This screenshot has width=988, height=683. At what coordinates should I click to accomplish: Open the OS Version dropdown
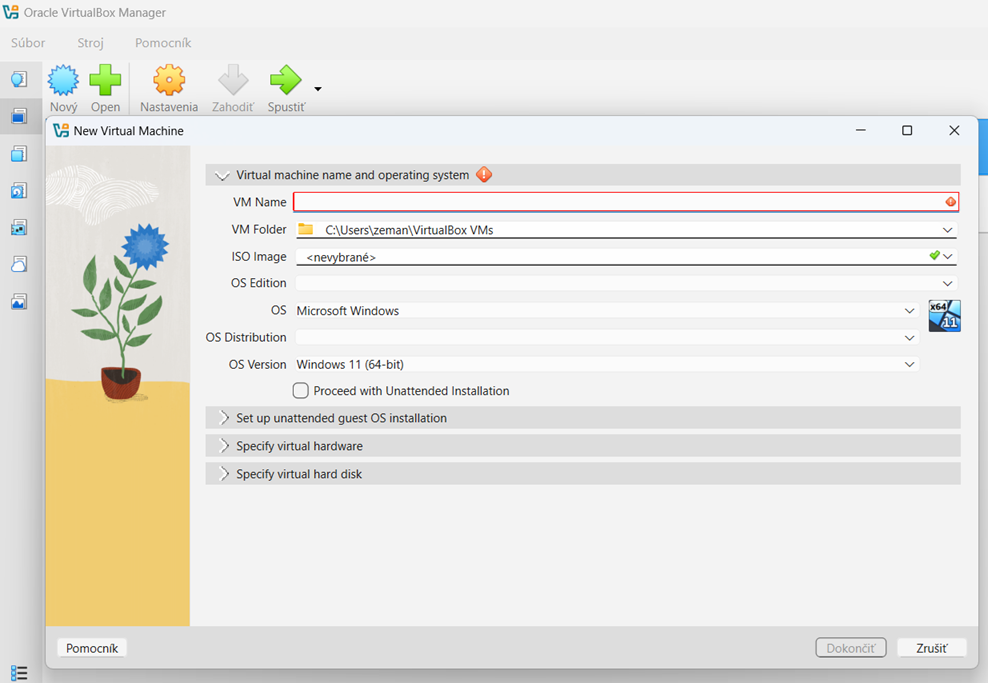pos(607,364)
